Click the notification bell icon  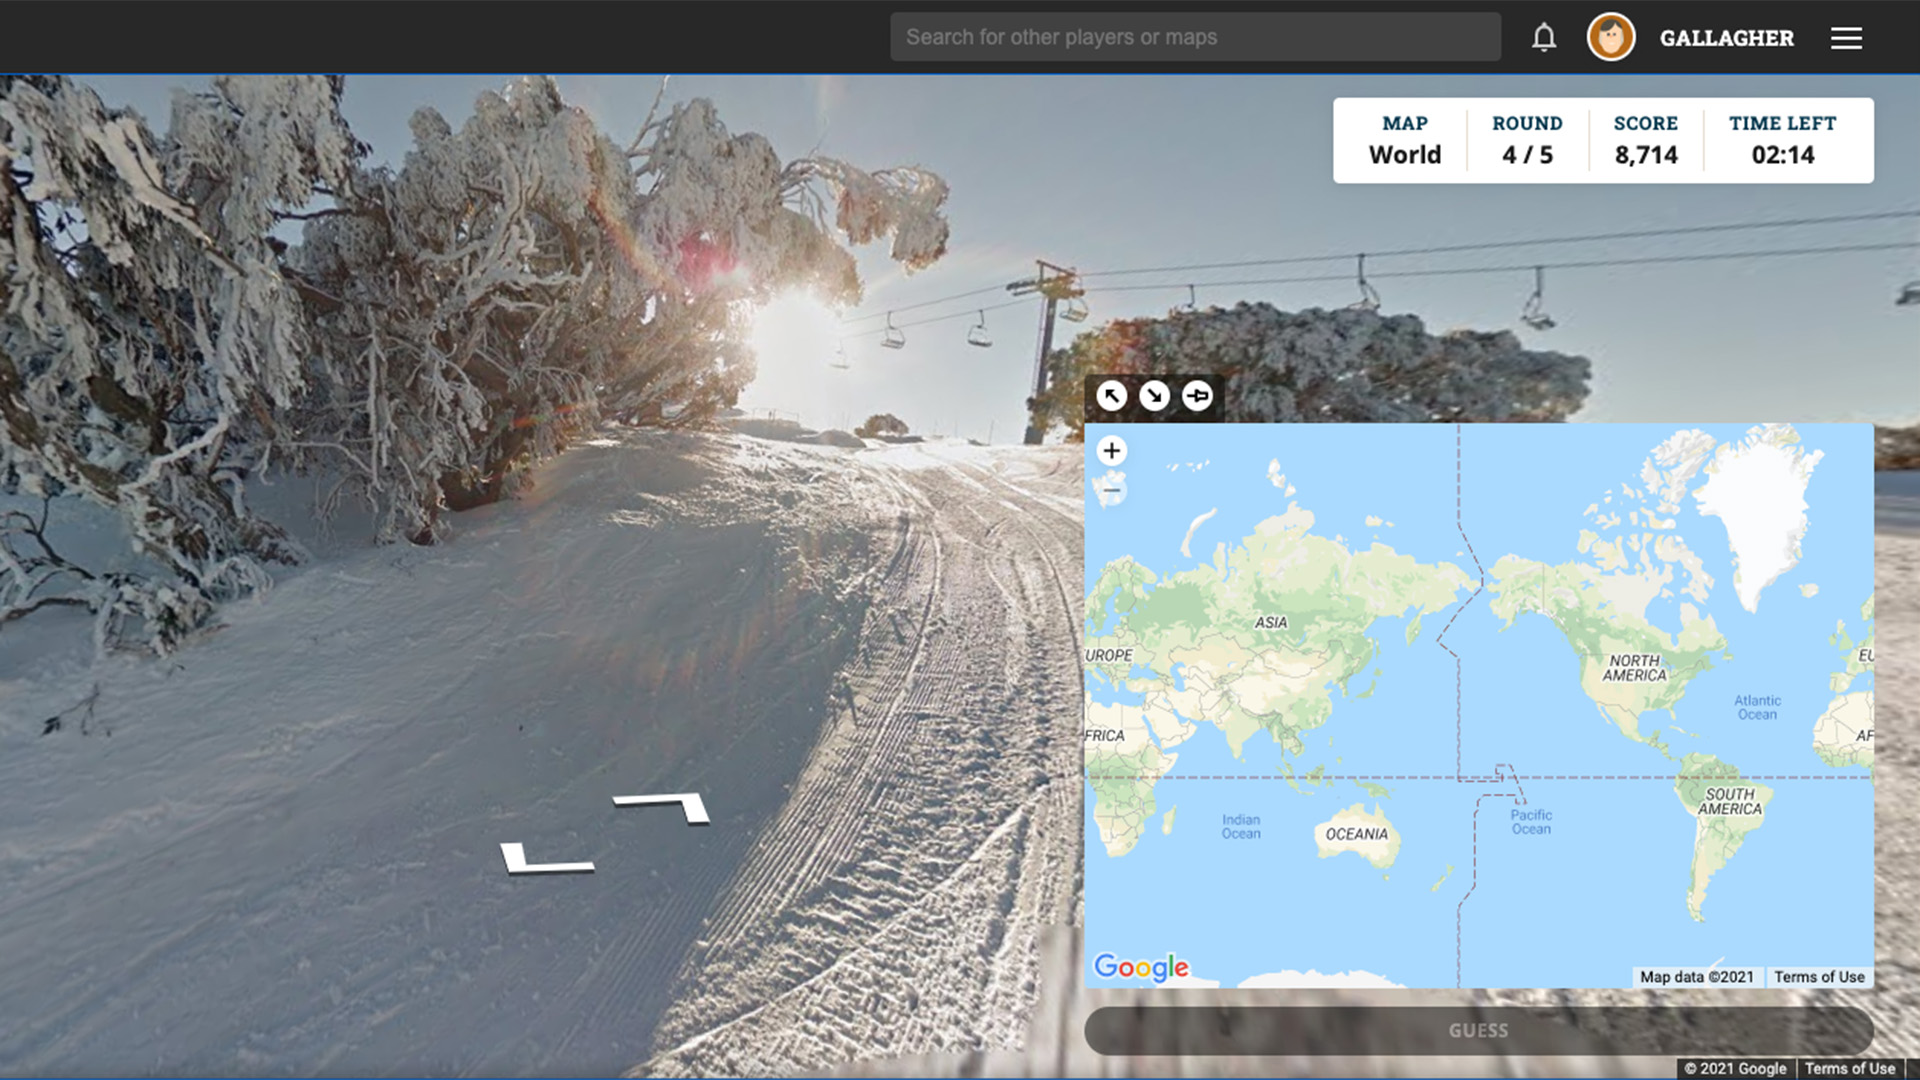click(x=1544, y=37)
